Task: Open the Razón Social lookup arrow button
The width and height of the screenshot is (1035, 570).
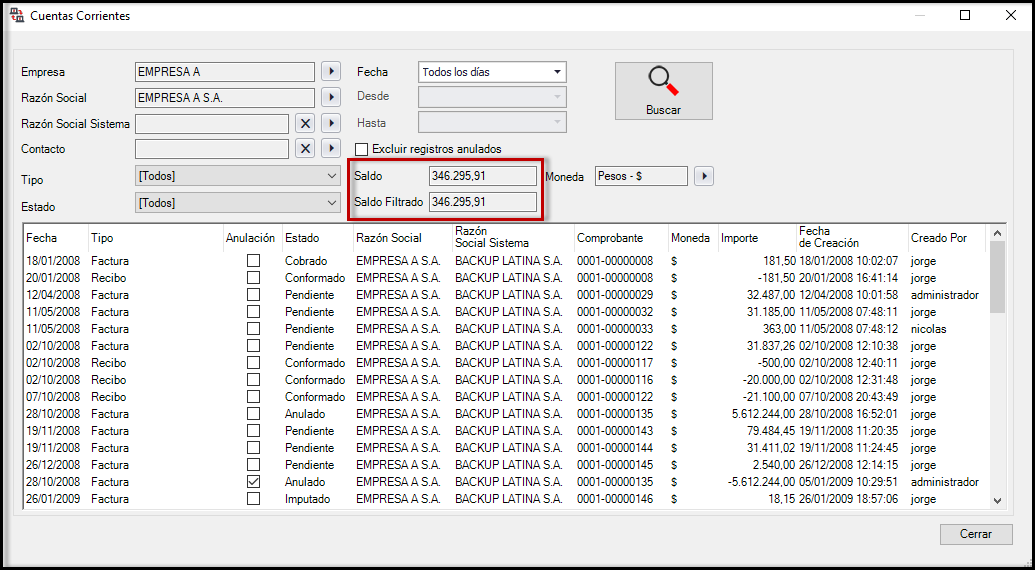Action: click(331, 98)
